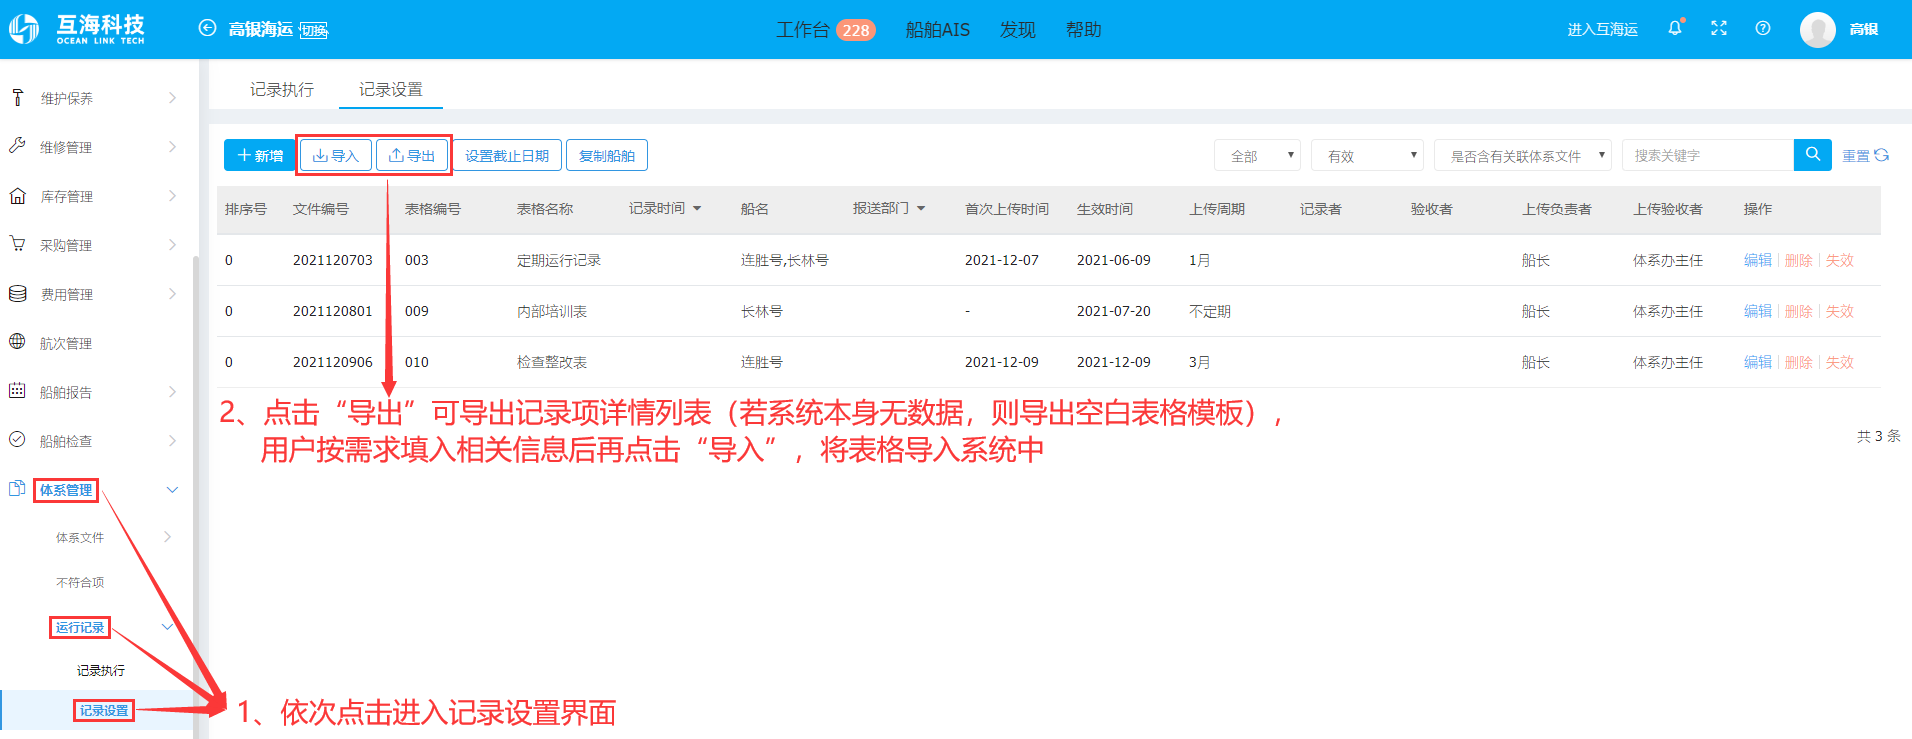Click the 切换 company switch badge
Image resolution: width=1912 pixels, height=739 pixels.
tap(314, 31)
